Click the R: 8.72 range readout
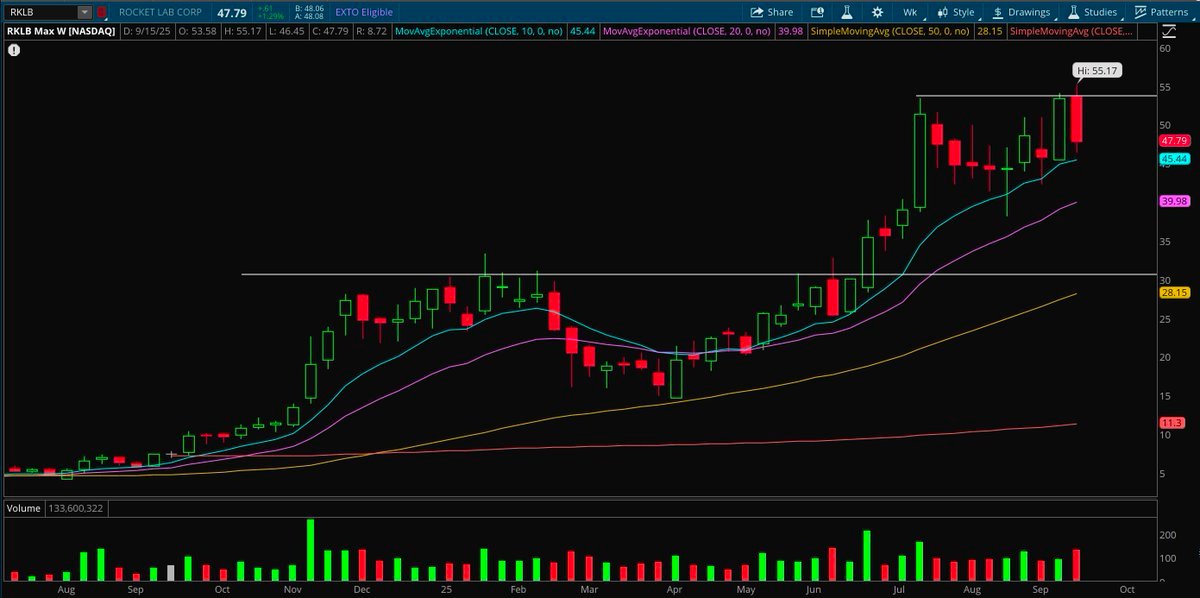Screen dimensions: 1200x598 (373, 31)
